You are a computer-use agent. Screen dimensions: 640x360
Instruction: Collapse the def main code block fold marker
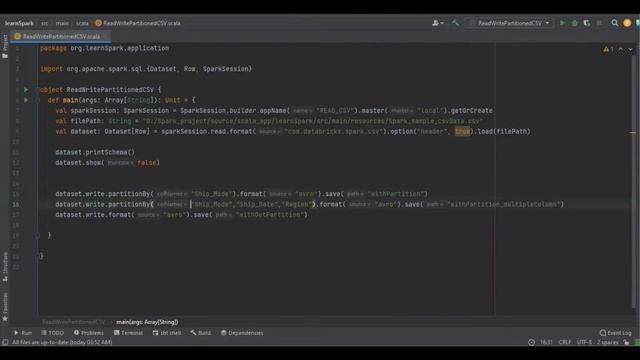point(37,100)
